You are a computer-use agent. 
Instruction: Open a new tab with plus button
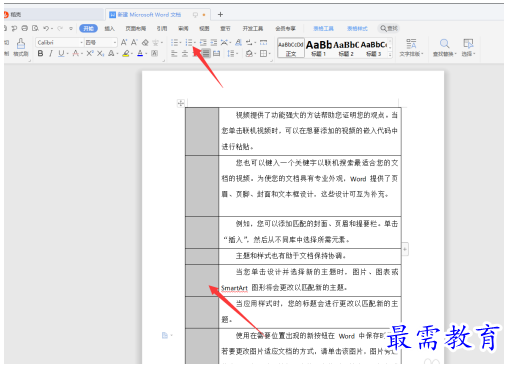[220, 14]
